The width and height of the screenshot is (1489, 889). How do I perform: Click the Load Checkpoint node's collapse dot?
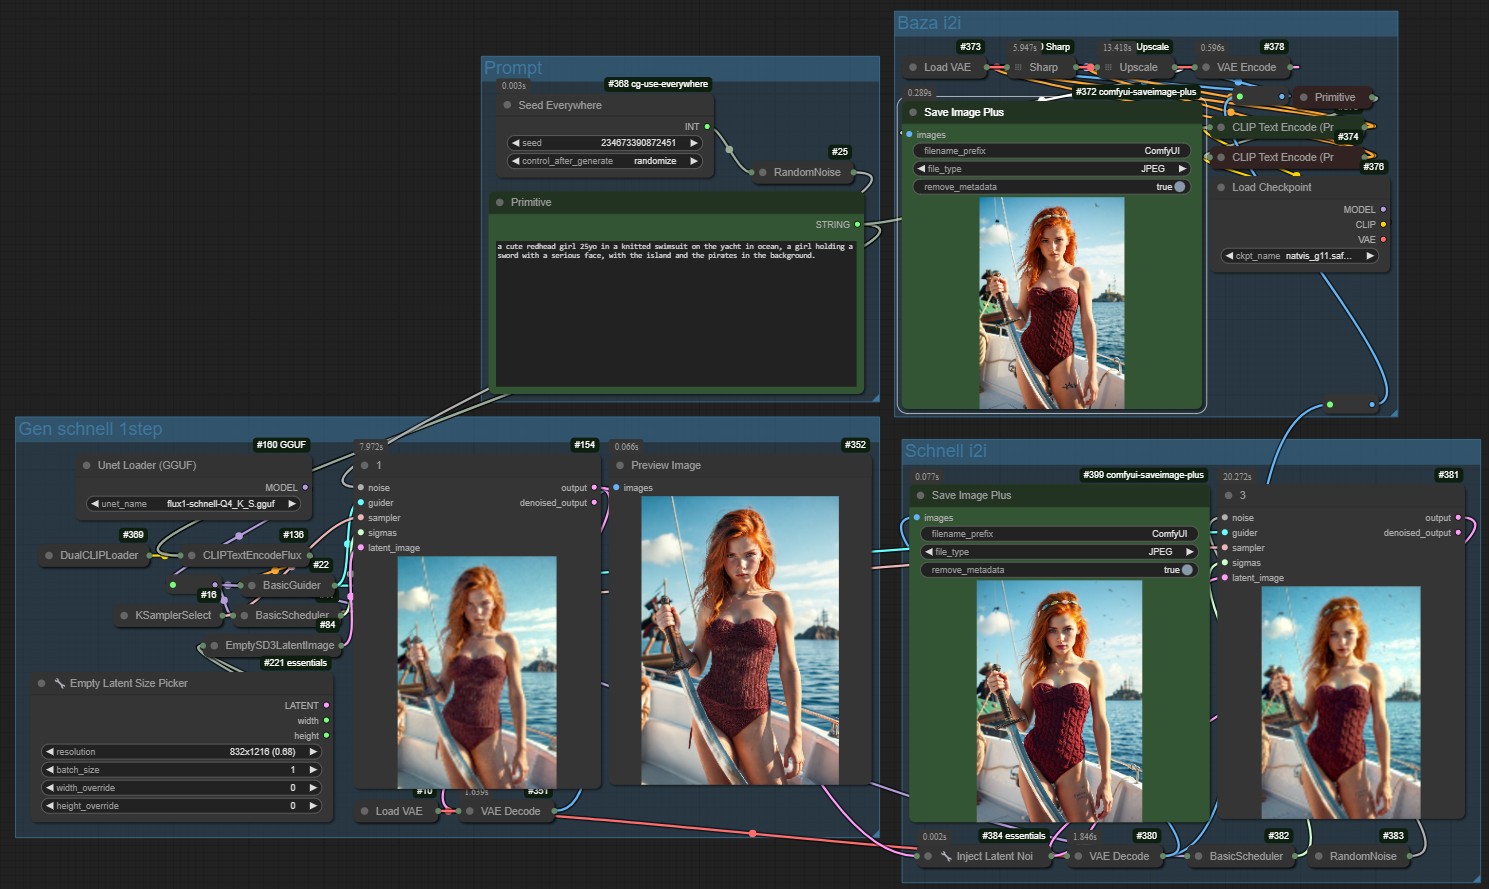click(1221, 187)
